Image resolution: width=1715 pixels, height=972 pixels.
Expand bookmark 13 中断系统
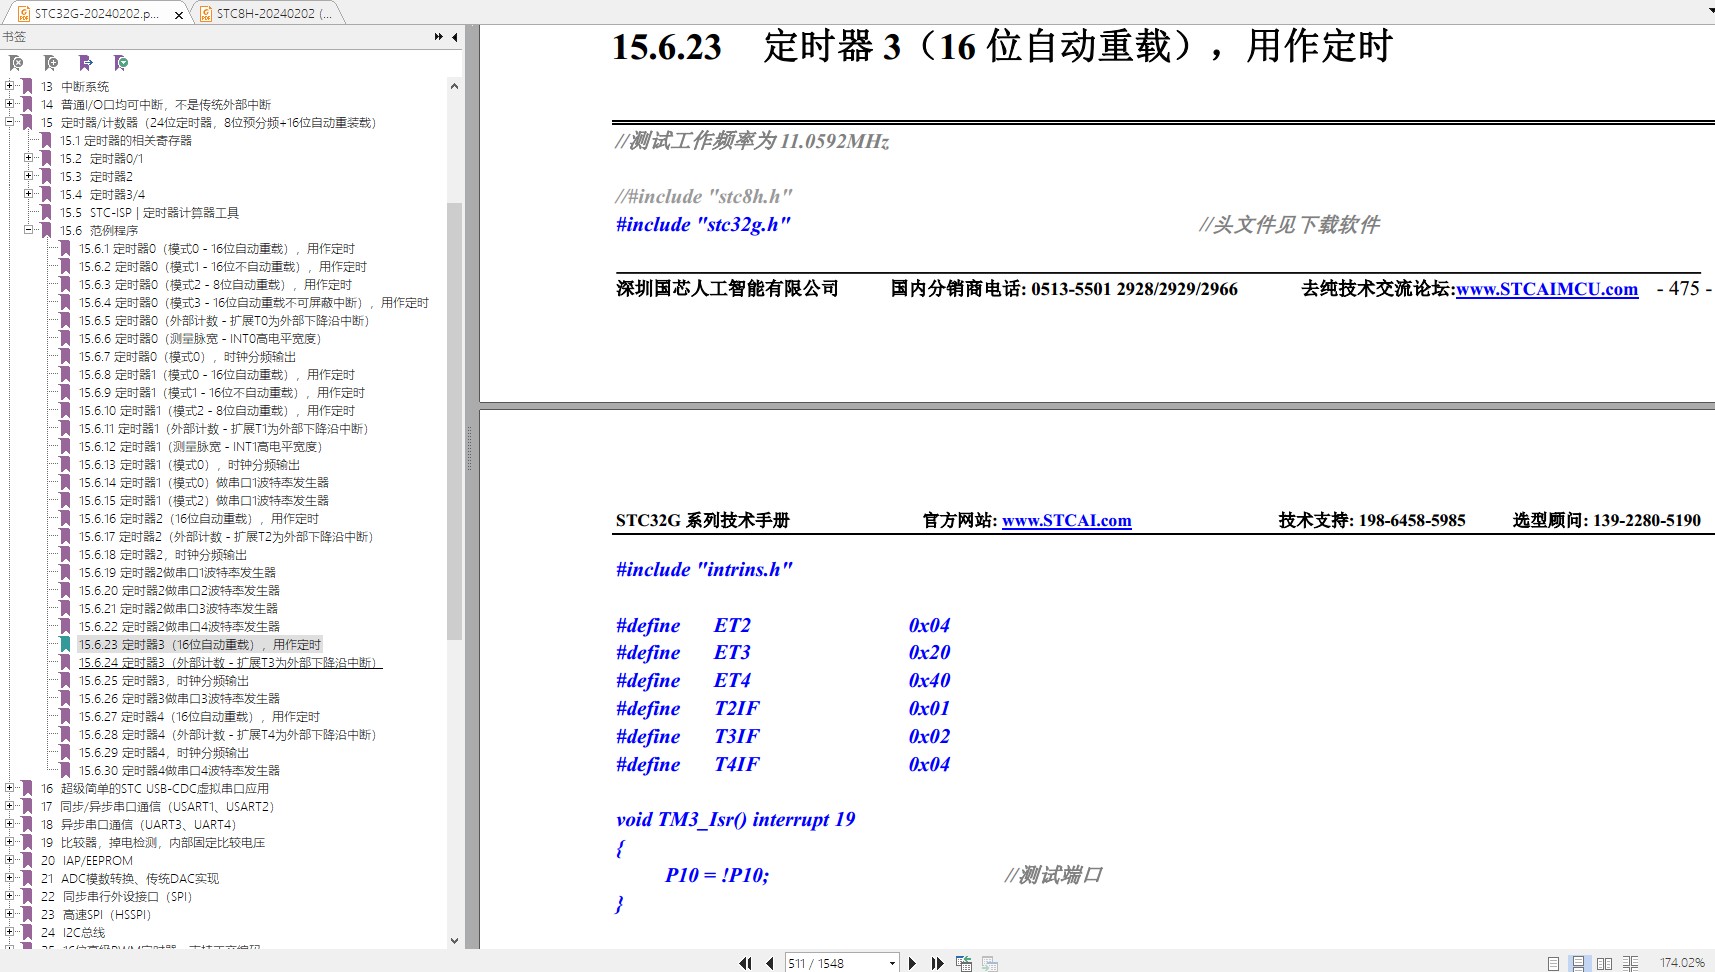point(10,87)
